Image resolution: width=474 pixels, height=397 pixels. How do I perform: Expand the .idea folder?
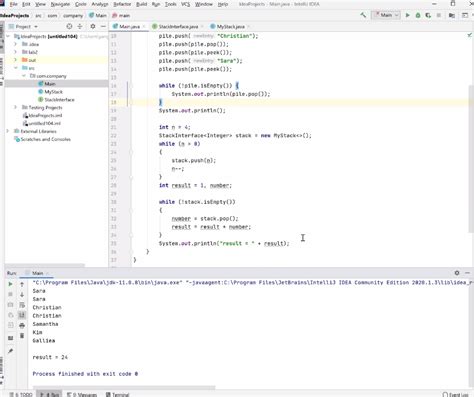(x=15, y=44)
